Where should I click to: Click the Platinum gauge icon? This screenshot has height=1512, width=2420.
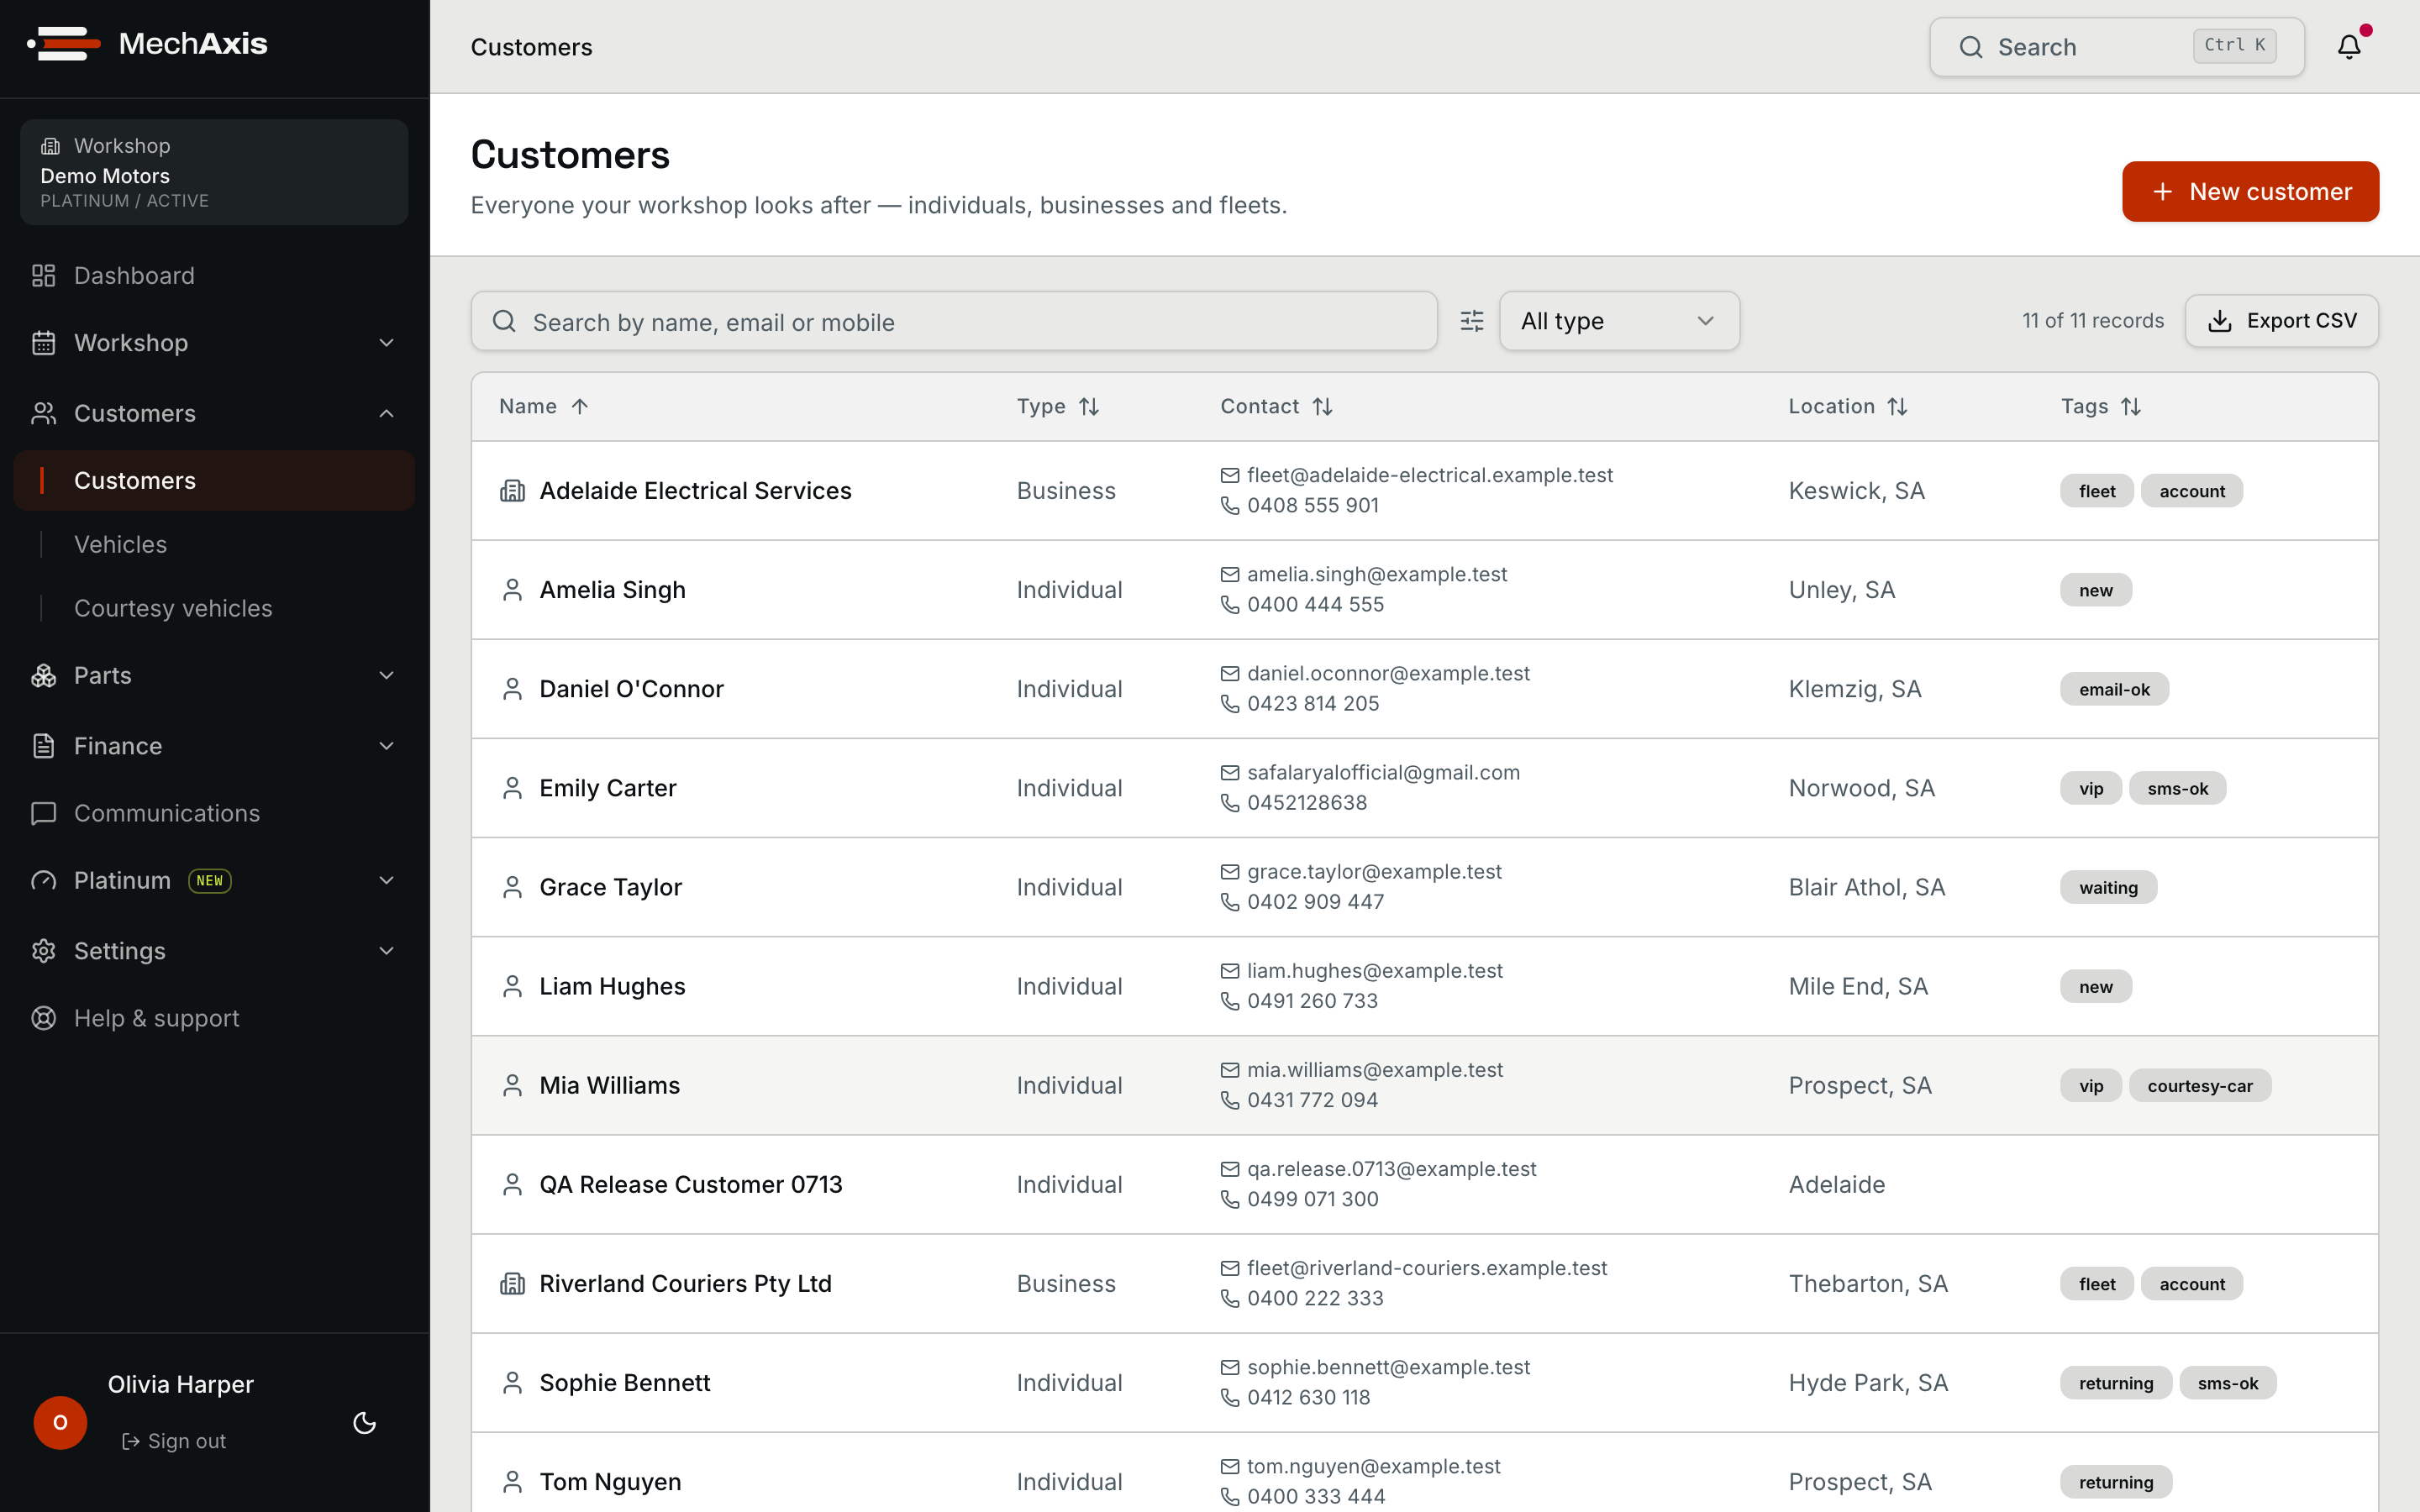43,880
